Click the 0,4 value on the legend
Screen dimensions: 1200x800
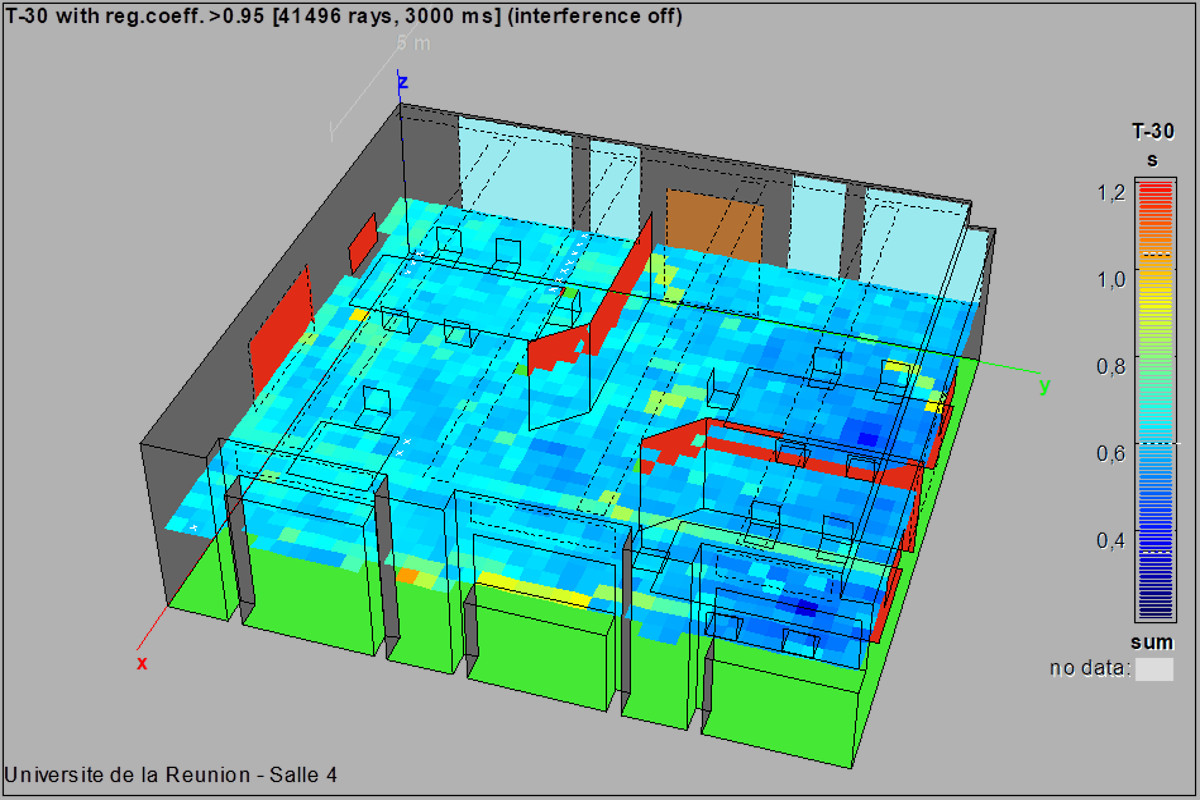(x=1112, y=540)
